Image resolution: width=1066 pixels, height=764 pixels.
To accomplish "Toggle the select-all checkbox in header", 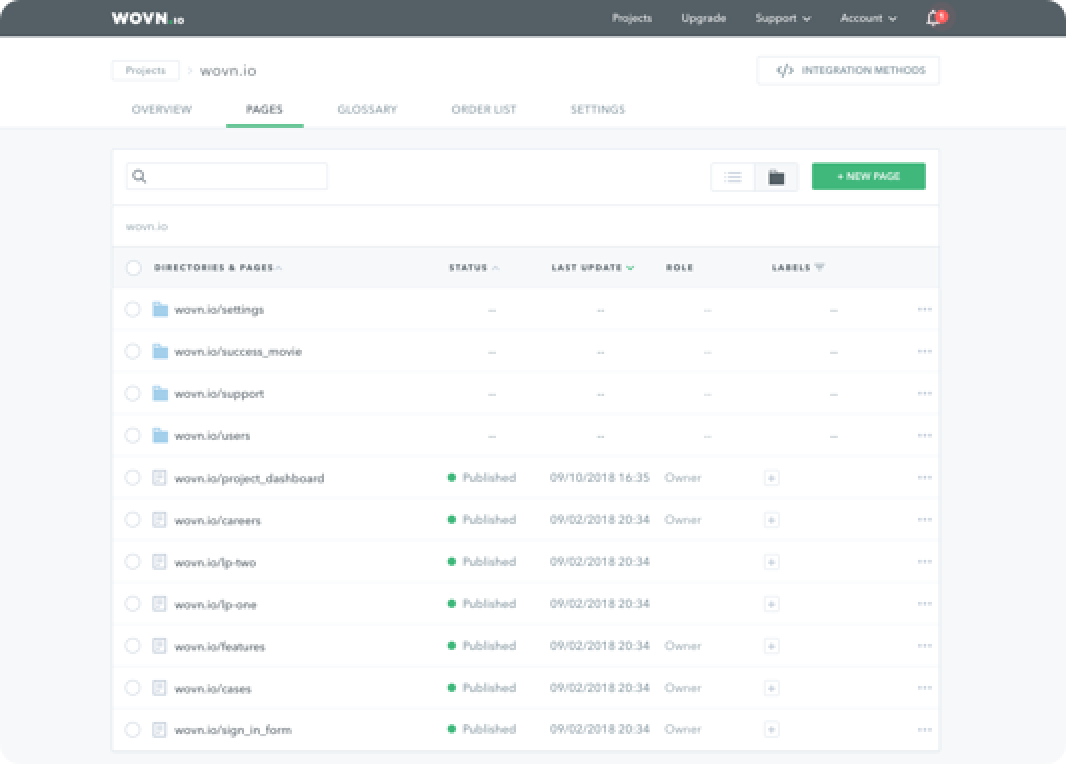I will coord(134,268).
